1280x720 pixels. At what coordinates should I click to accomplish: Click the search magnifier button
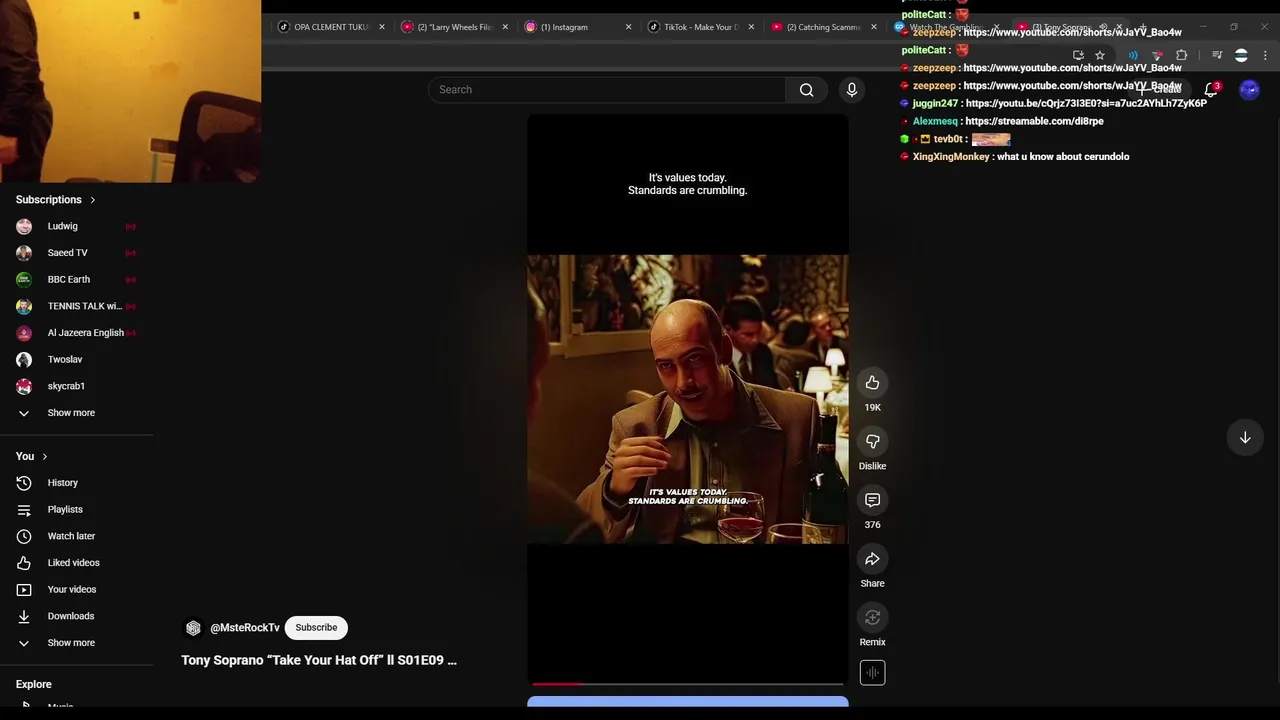click(x=806, y=90)
